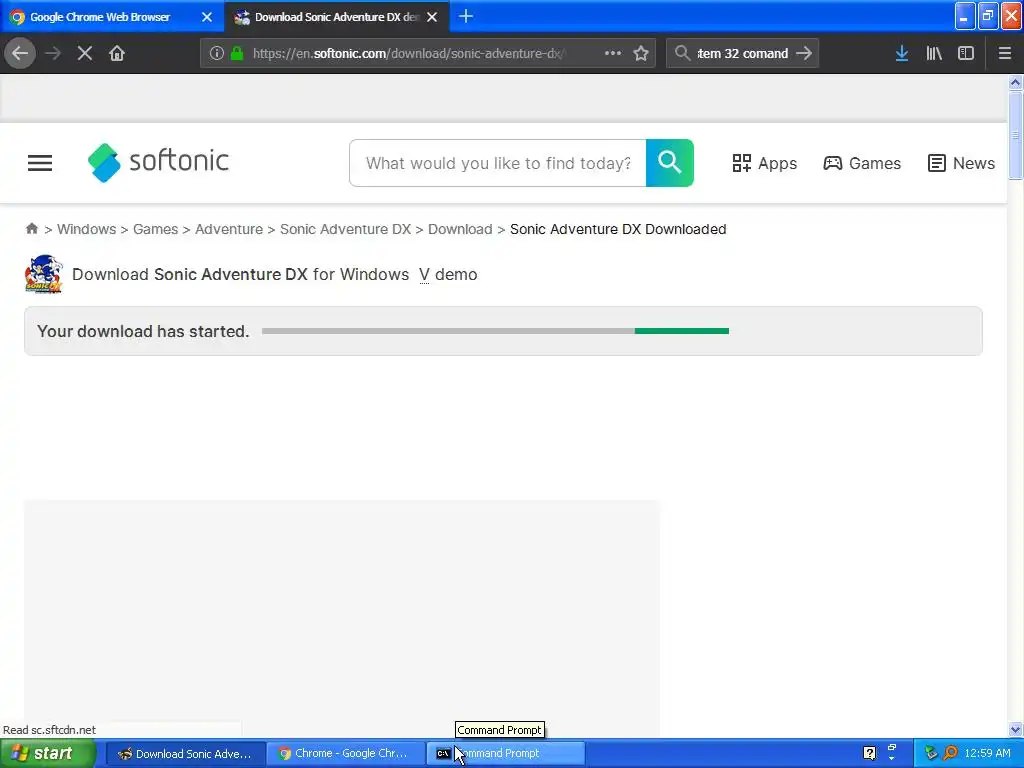Open Softonic hamburger site menu

tap(40, 163)
